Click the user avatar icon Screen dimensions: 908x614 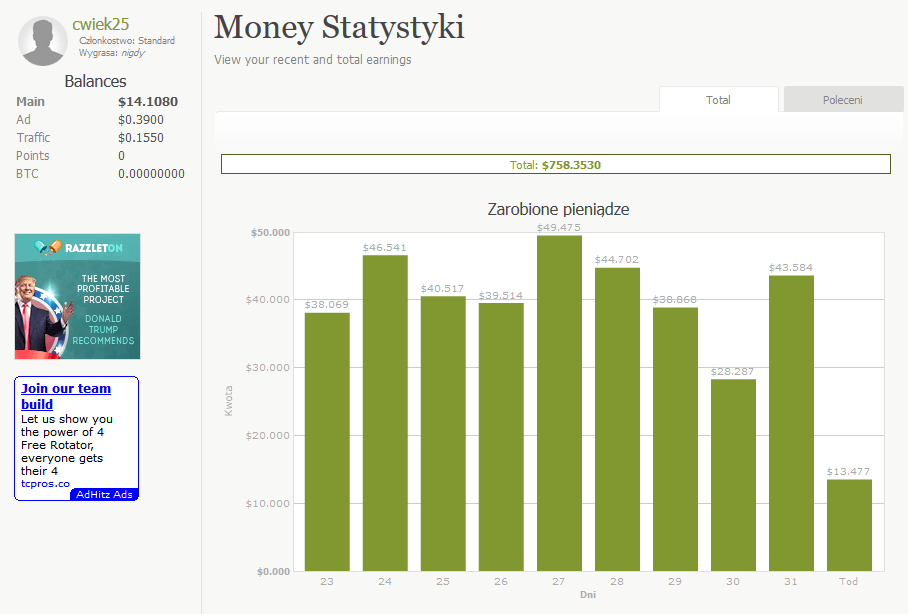click(x=43, y=41)
